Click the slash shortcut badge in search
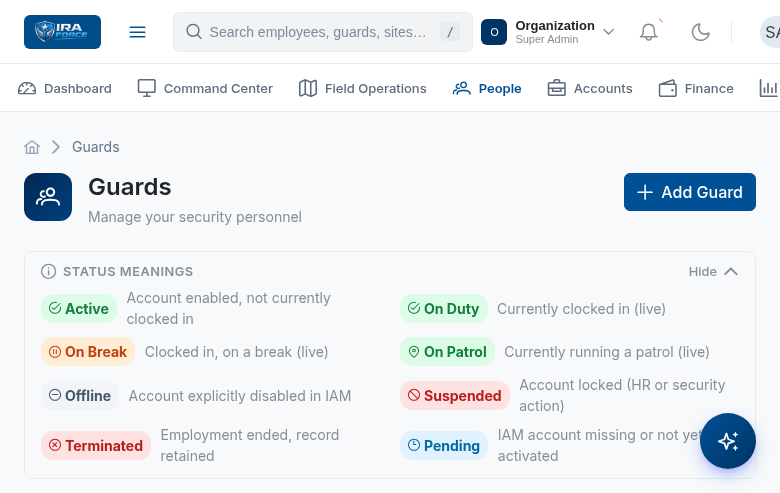 (x=450, y=32)
